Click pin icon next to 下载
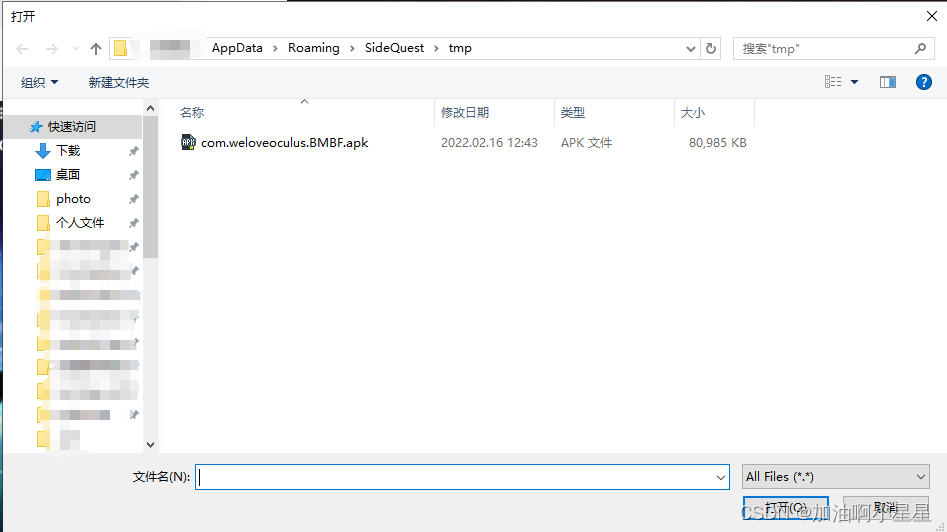 (x=133, y=151)
